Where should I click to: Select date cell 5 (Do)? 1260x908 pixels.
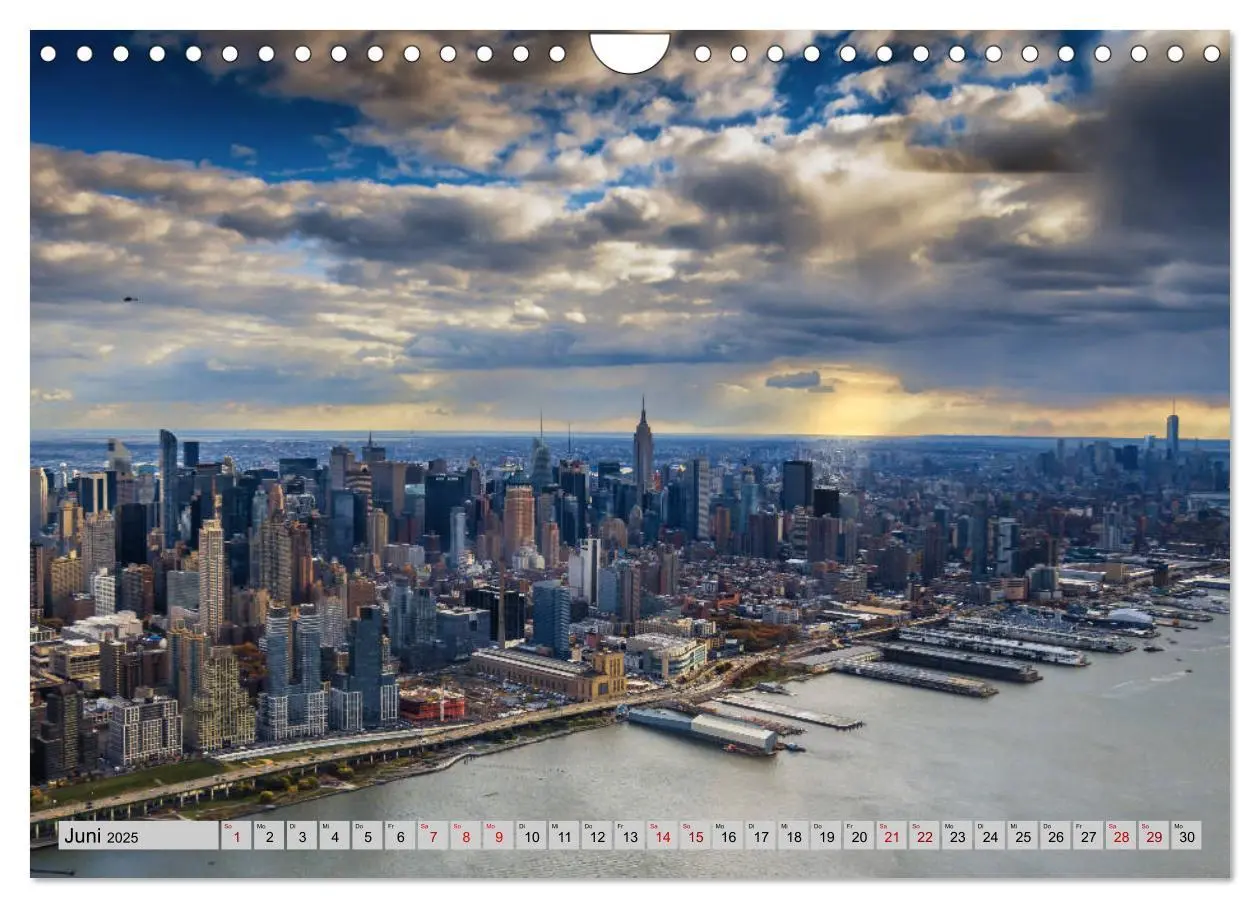[x=367, y=836]
